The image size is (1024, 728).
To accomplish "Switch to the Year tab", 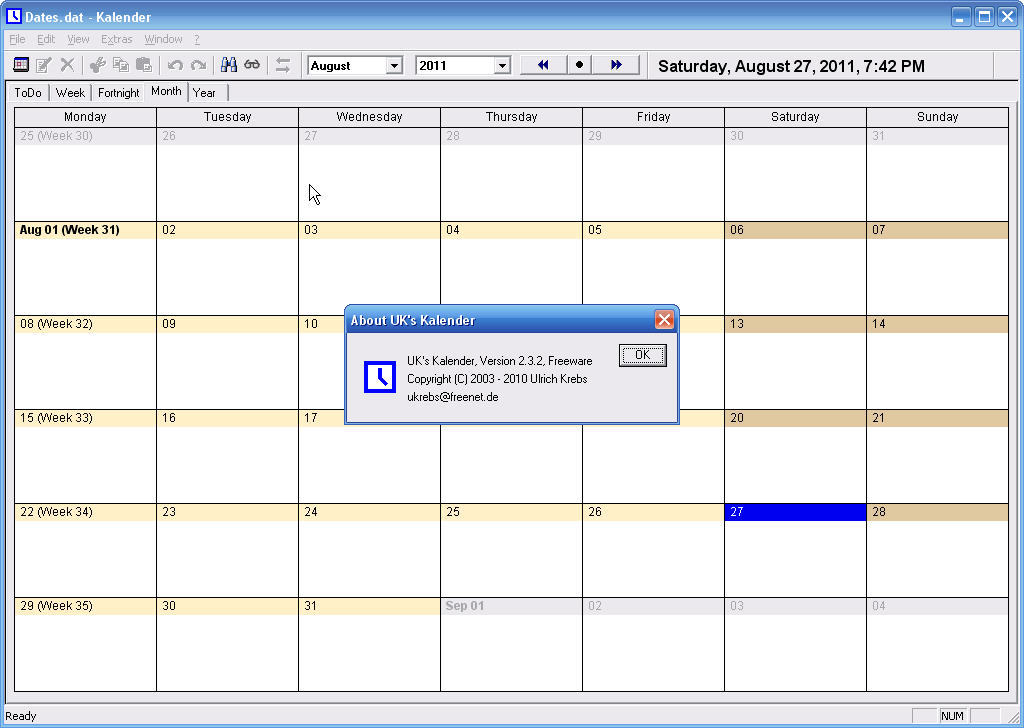I will point(204,93).
